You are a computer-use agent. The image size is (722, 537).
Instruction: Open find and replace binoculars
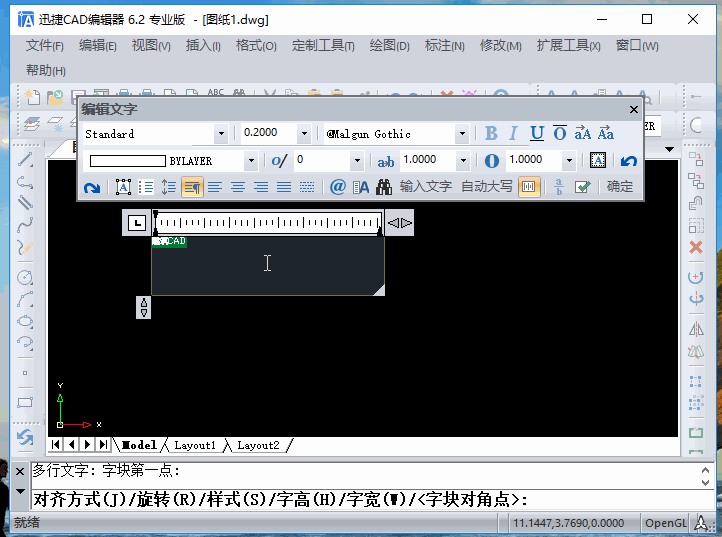[x=384, y=187]
